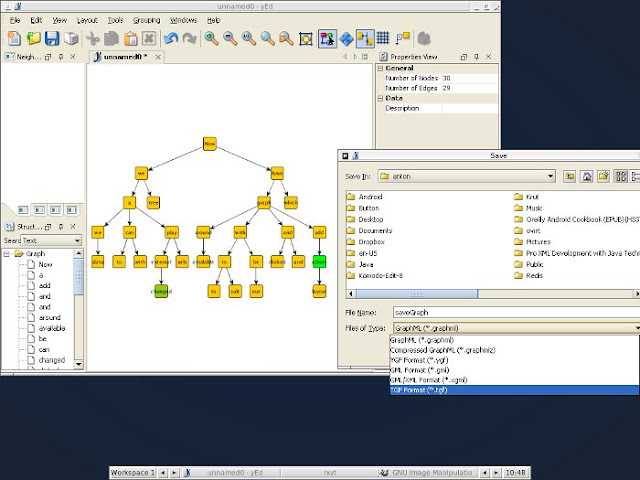Select the area zoom magnifier tool
This screenshot has height=480, width=640.
pyautogui.click(x=268, y=39)
